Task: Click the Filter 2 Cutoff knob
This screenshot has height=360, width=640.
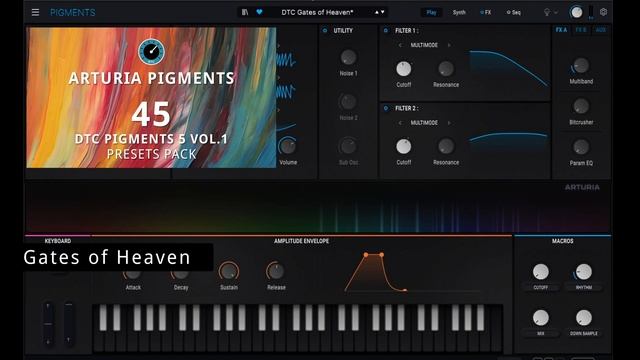Action: (404, 146)
